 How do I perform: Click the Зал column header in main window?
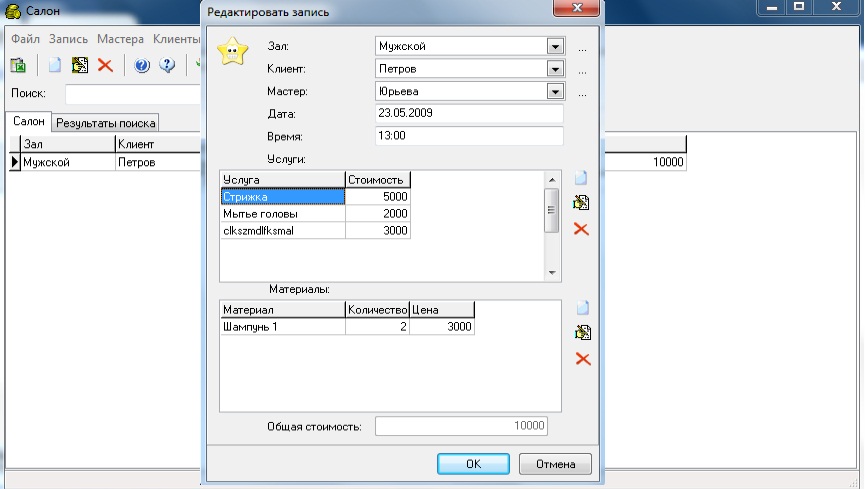pos(68,144)
